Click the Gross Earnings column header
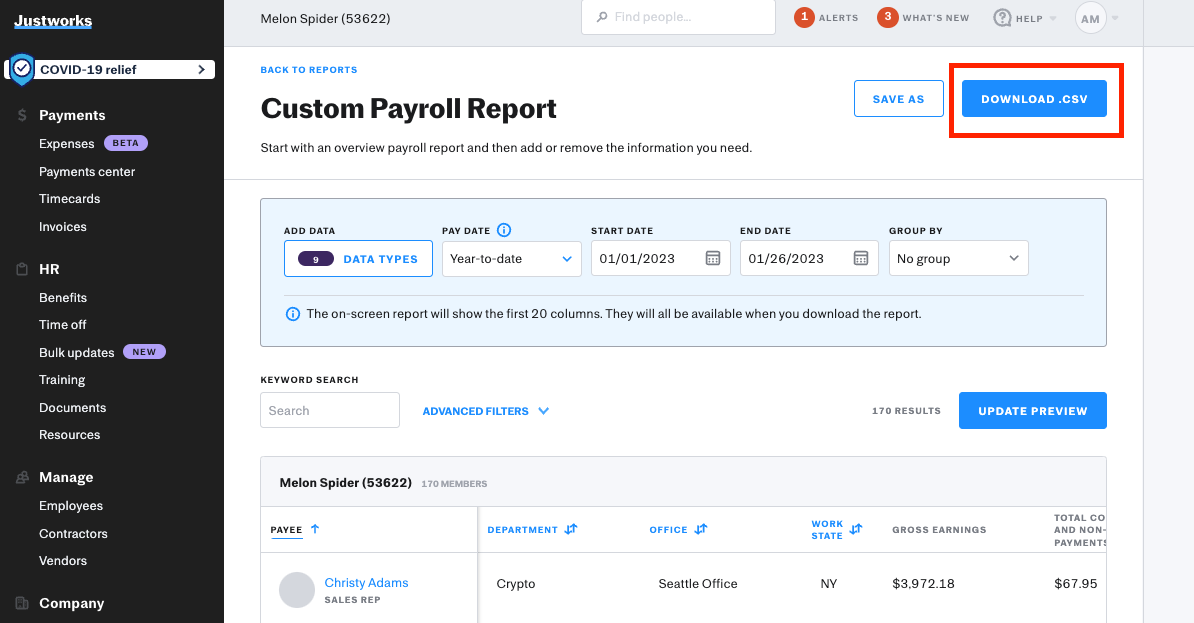Image resolution: width=1194 pixels, height=623 pixels. (939, 529)
